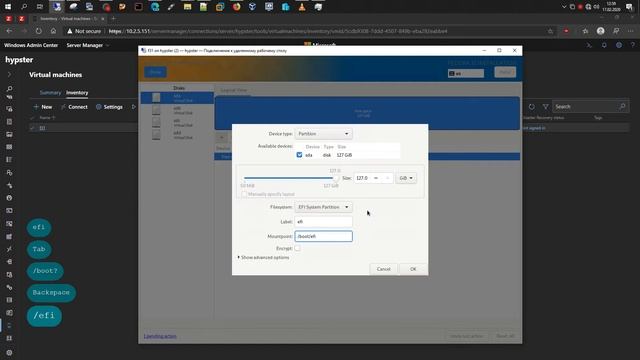Click the Mountpoint text field
The height and width of the screenshot is (360, 640).
pos(323,236)
